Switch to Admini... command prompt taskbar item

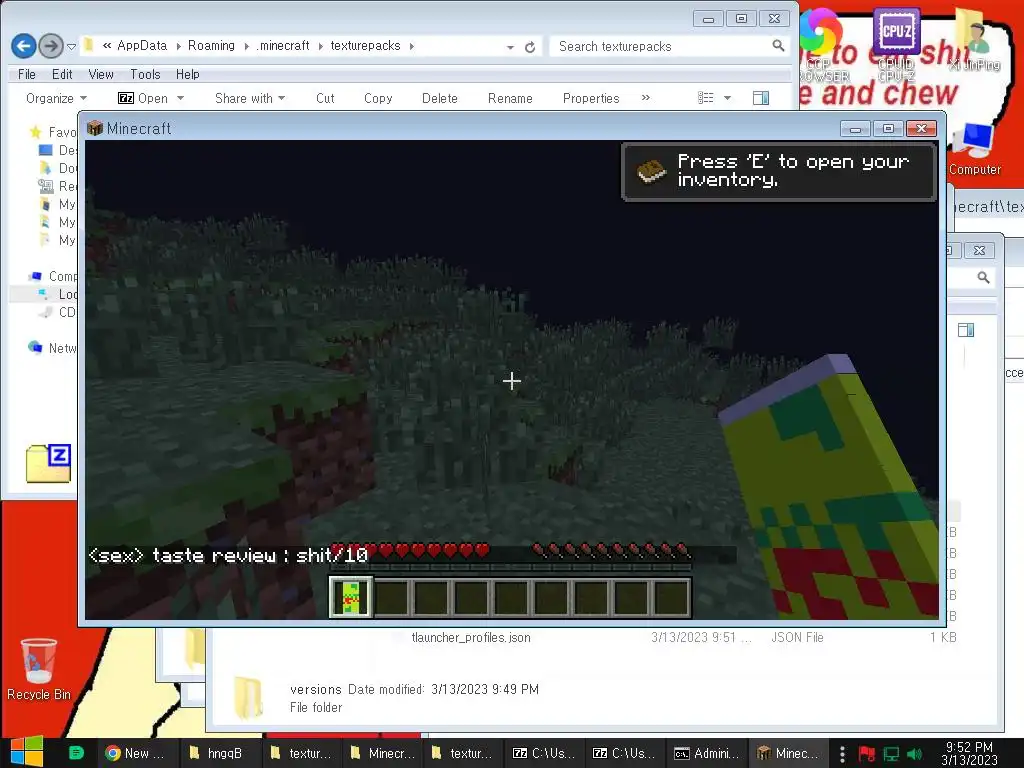click(x=707, y=753)
